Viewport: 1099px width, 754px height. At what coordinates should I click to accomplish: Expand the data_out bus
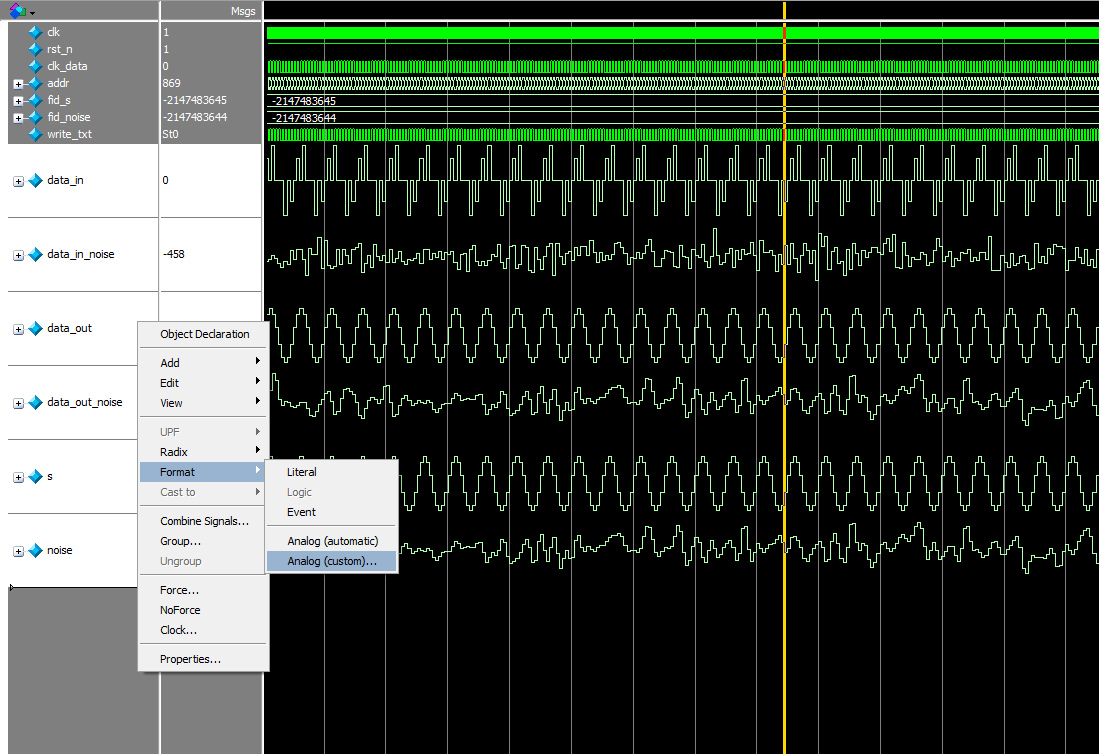click(x=18, y=329)
